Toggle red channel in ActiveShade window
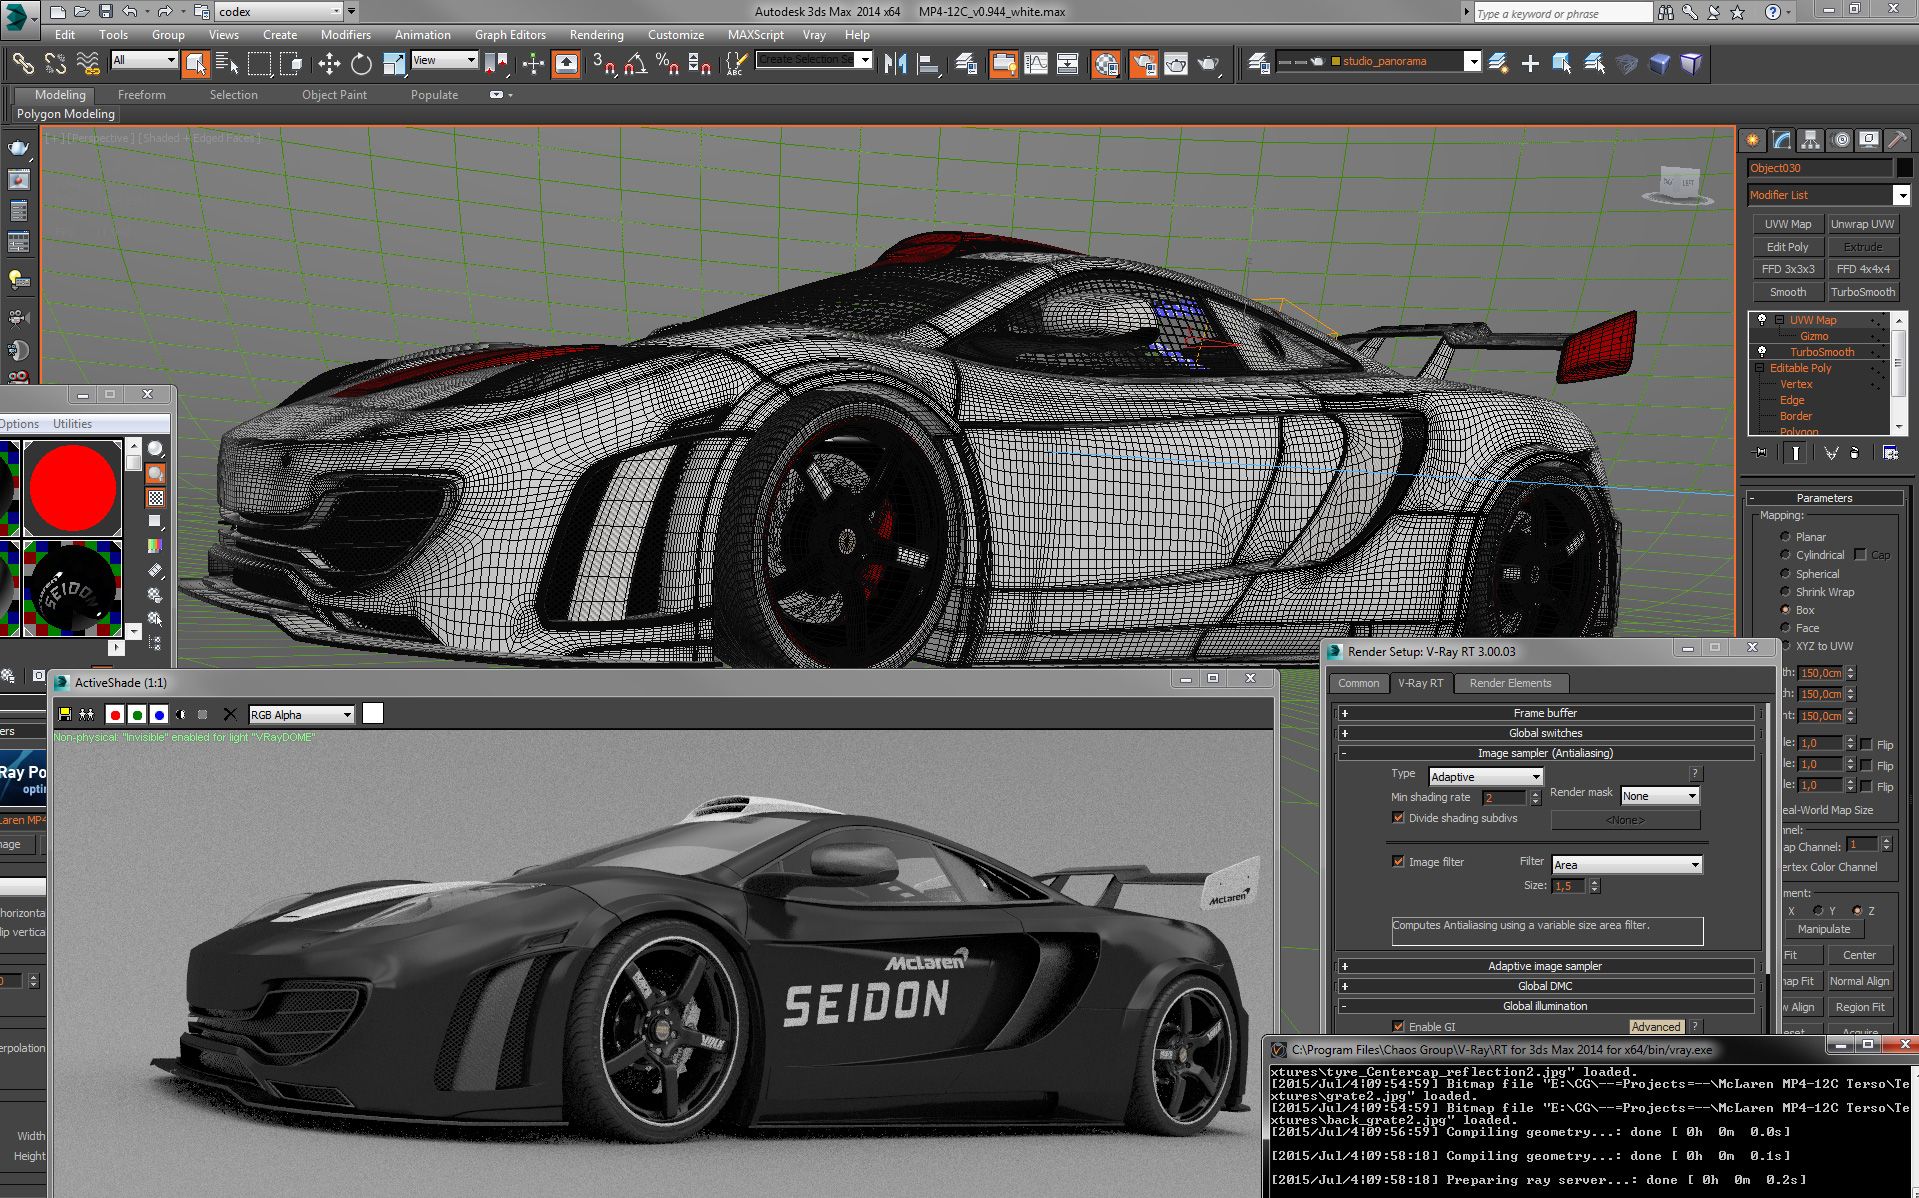1919x1198 pixels. 115,714
